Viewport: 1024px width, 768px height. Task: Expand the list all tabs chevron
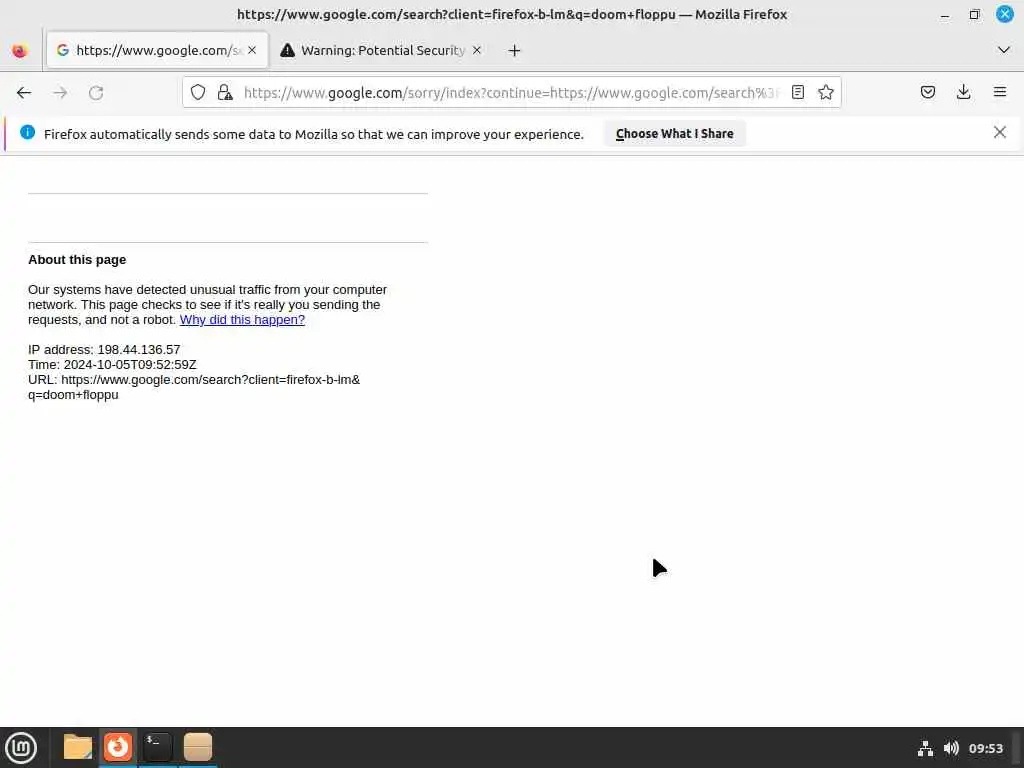pyautogui.click(x=1004, y=50)
